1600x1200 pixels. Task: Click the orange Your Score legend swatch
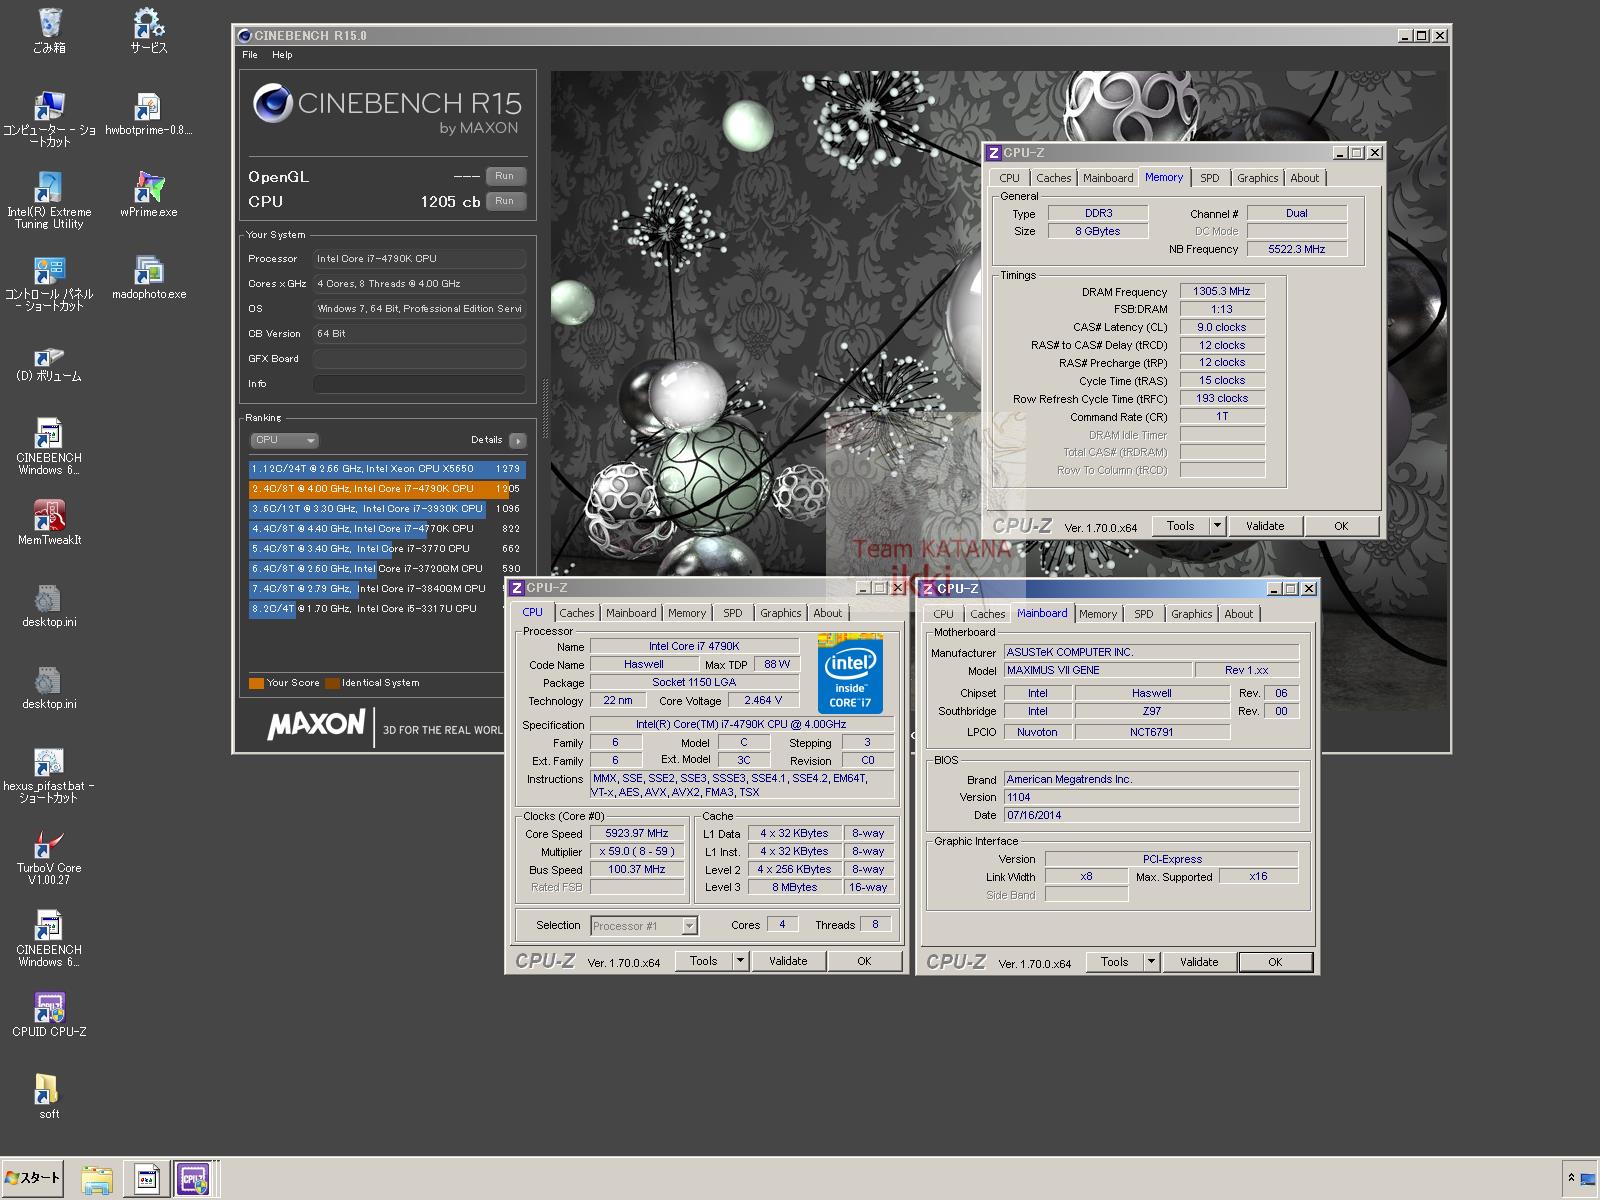(256, 683)
